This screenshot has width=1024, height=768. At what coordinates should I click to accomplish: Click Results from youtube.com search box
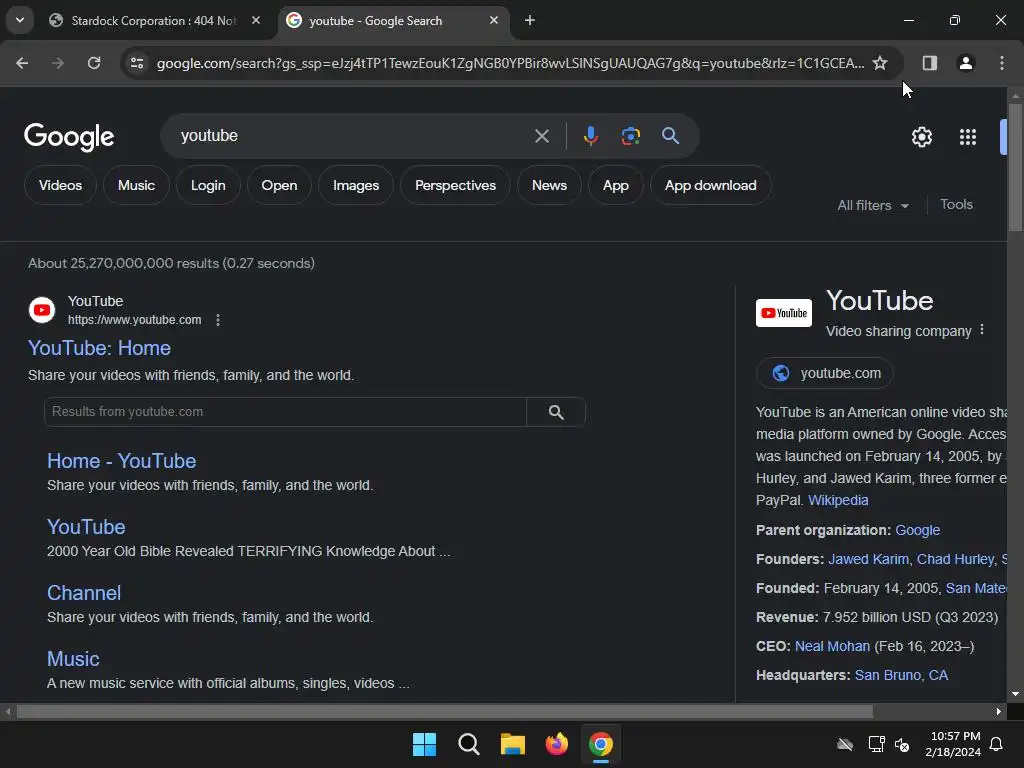(x=285, y=412)
